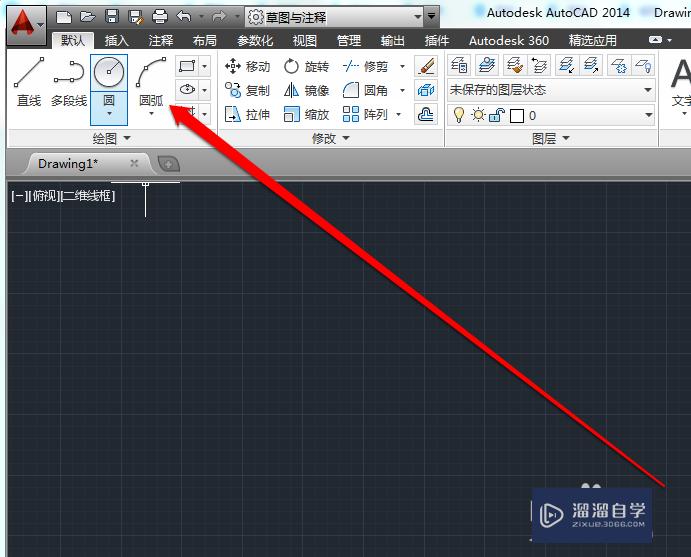Click the Offset tool icon

426,115
